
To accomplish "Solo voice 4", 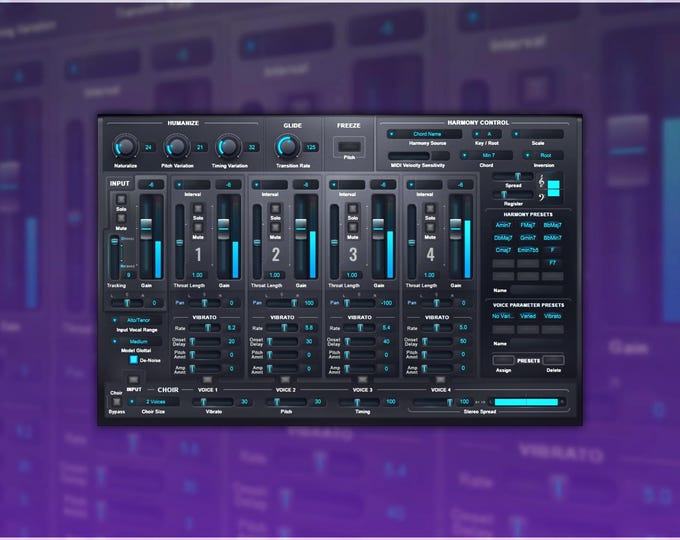I will (430, 209).
